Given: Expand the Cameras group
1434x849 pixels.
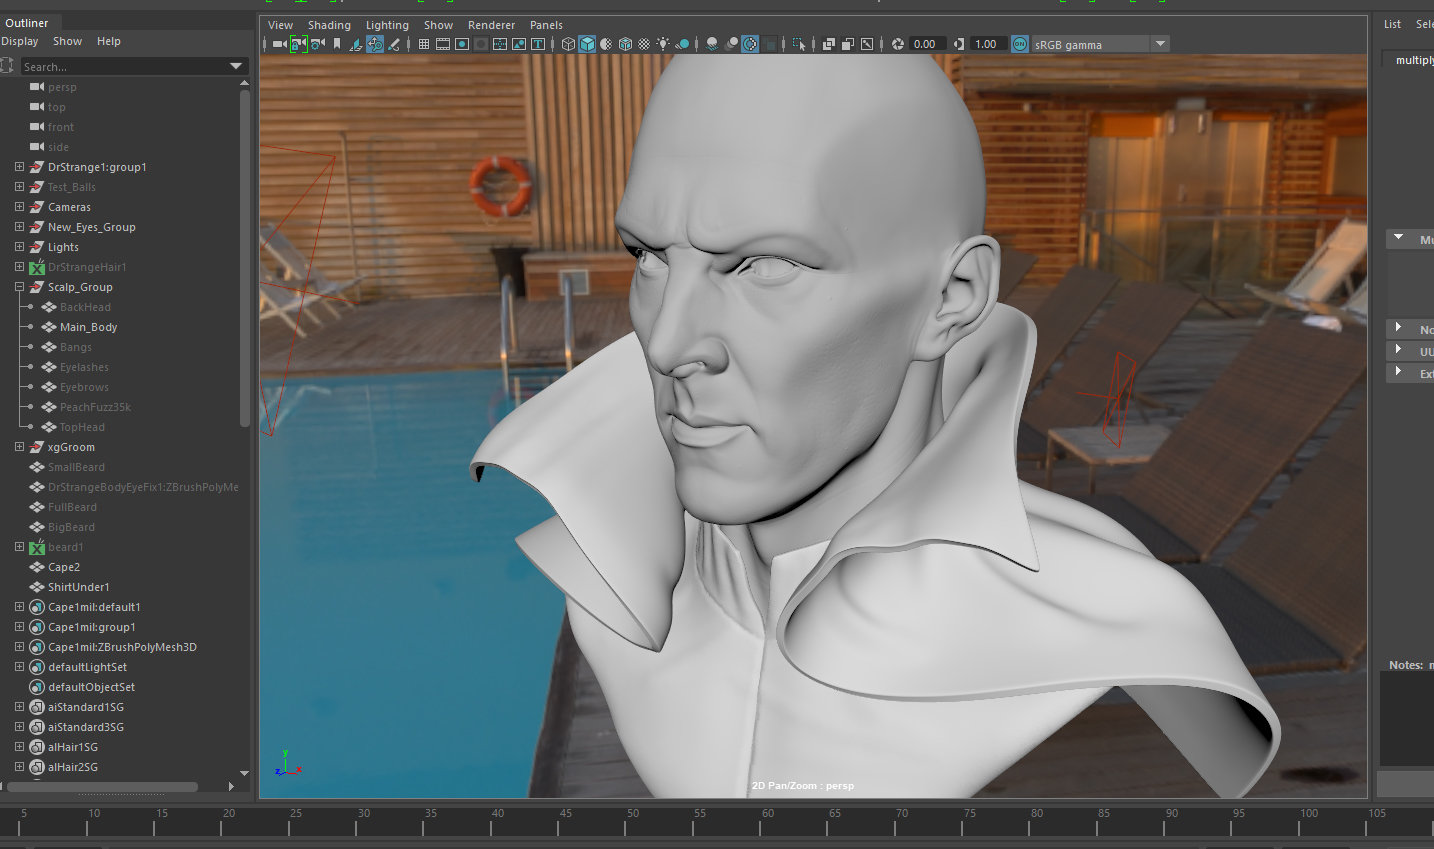Looking at the screenshot, I should [19, 207].
